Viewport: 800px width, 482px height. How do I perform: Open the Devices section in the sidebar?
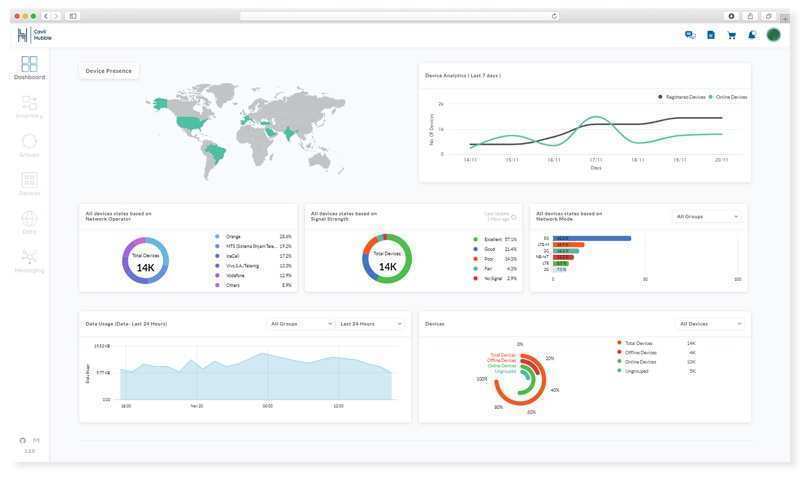[x=29, y=184]
